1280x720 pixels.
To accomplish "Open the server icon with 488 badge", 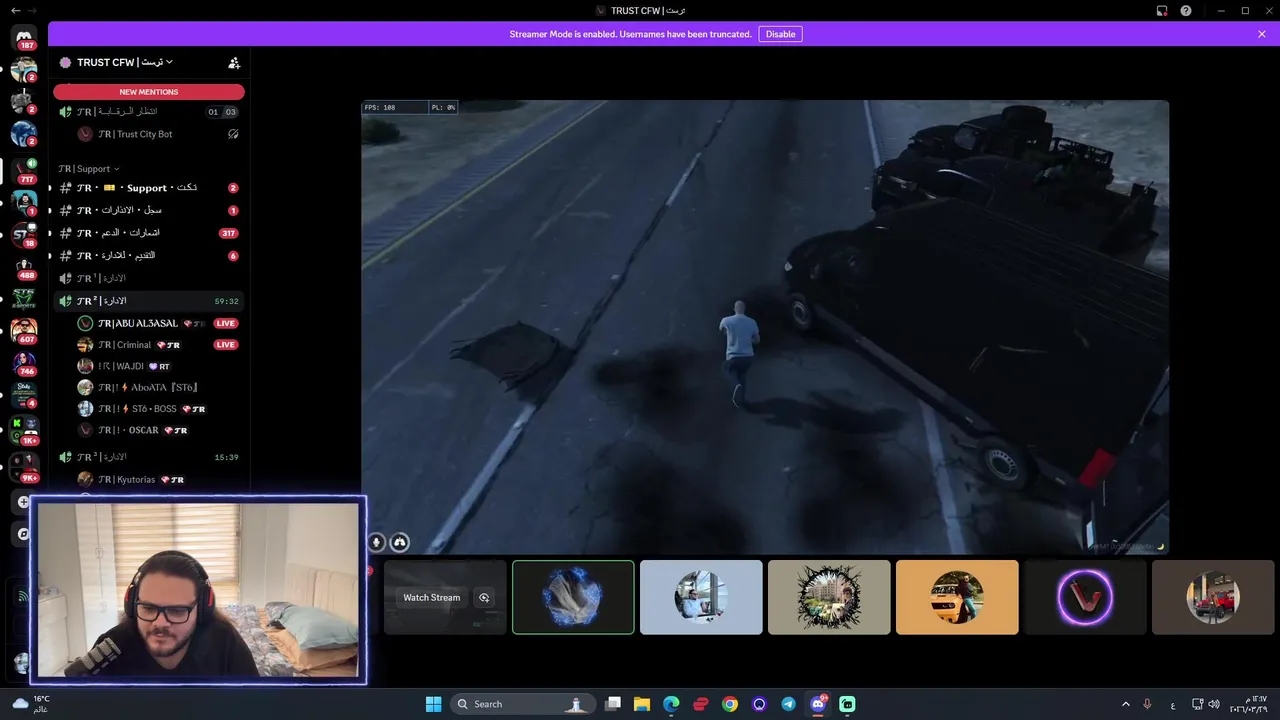I will pyautogui.click(x=24, y=265).
